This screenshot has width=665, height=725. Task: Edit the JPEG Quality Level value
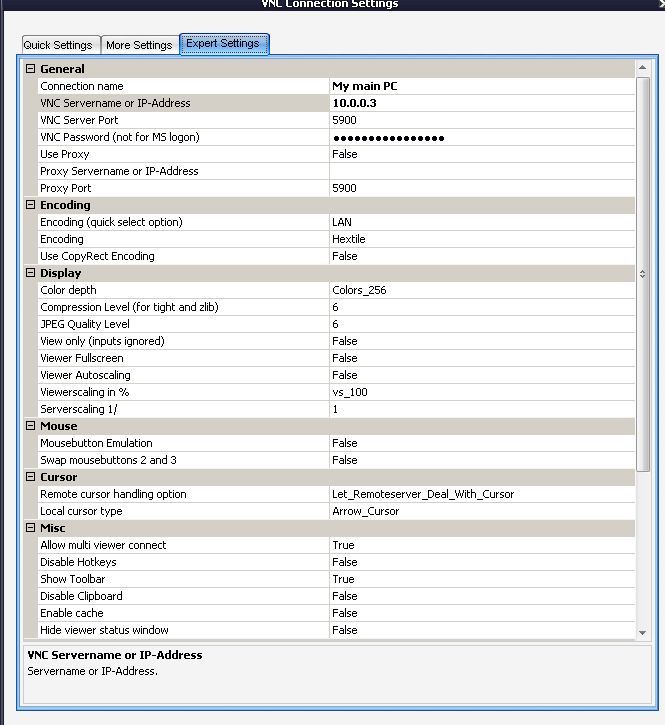[x=482, y=324]
